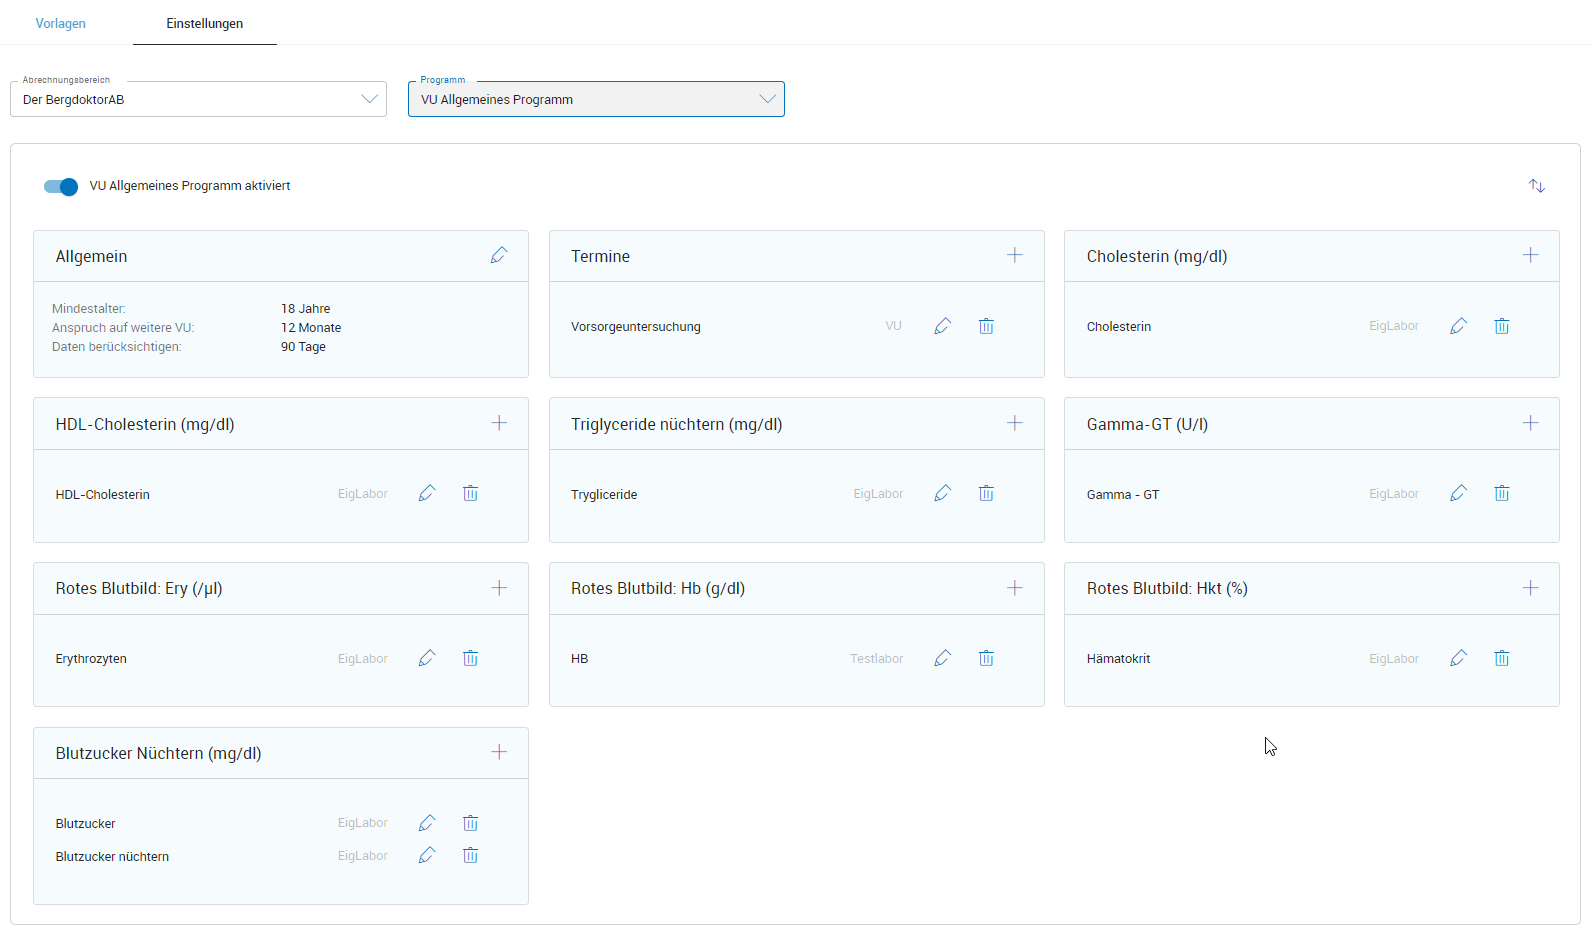
Task: Edit the Trygliceride entry
Action: point(942,493)
